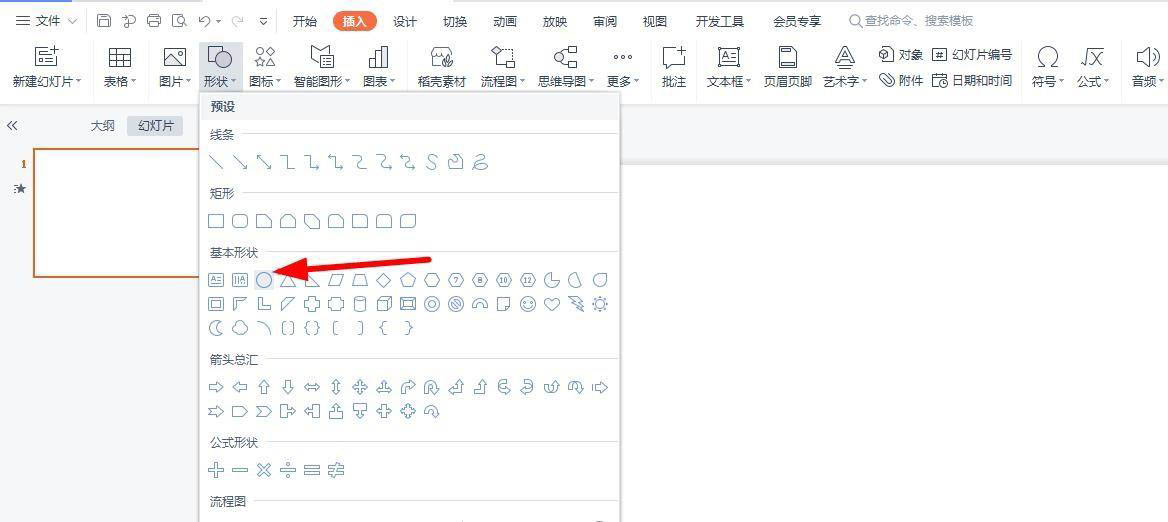Select the cylinder (can) shape

[x=360, y=304]
